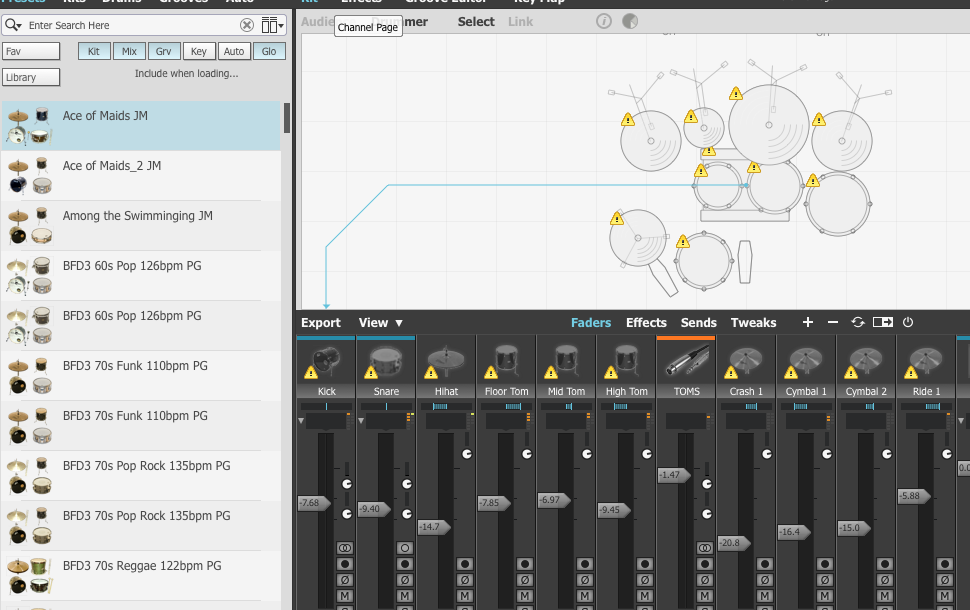Click the Ride 1 fader handle at -5.88
This screenshot has height=610, width=970.
914,496
